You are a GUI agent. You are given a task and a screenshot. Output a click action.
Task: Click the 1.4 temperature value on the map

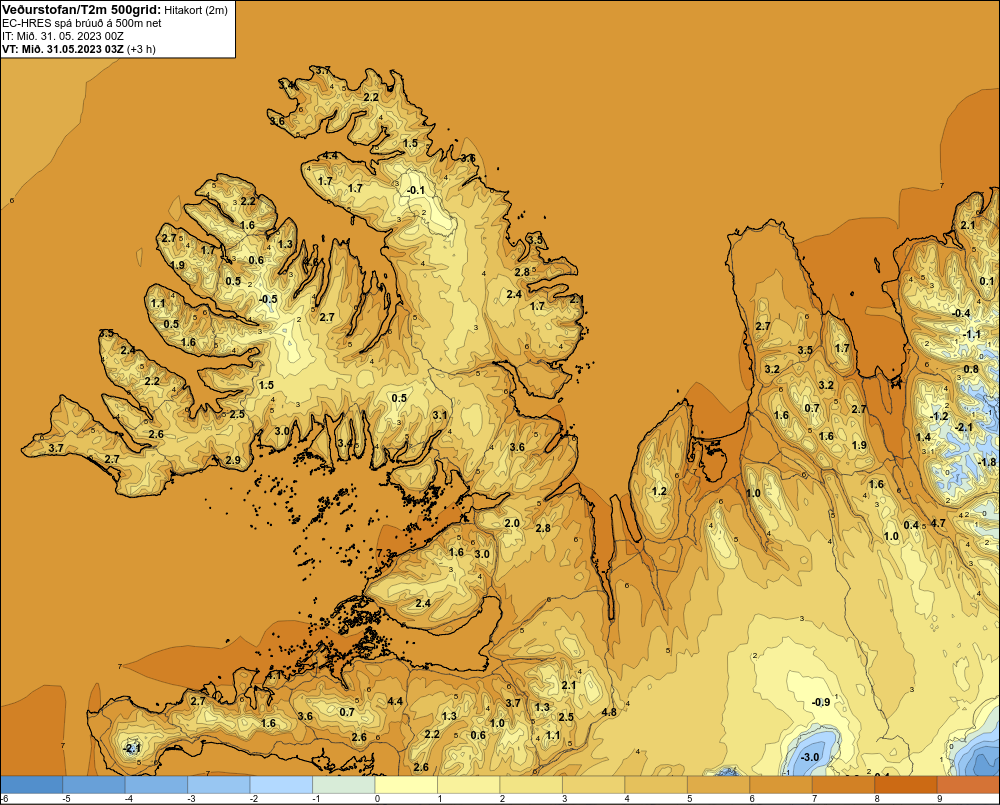click(x=923, y=437)
